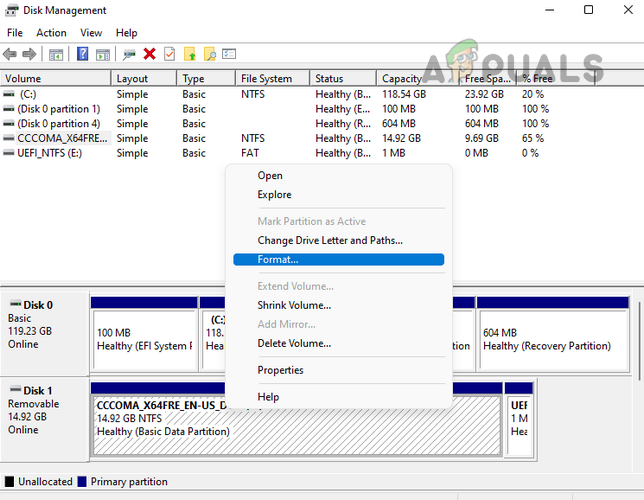Viewport: 644px width, 500px height.
Task: Select the Disk 0 label panel
Action: (45, 333)
